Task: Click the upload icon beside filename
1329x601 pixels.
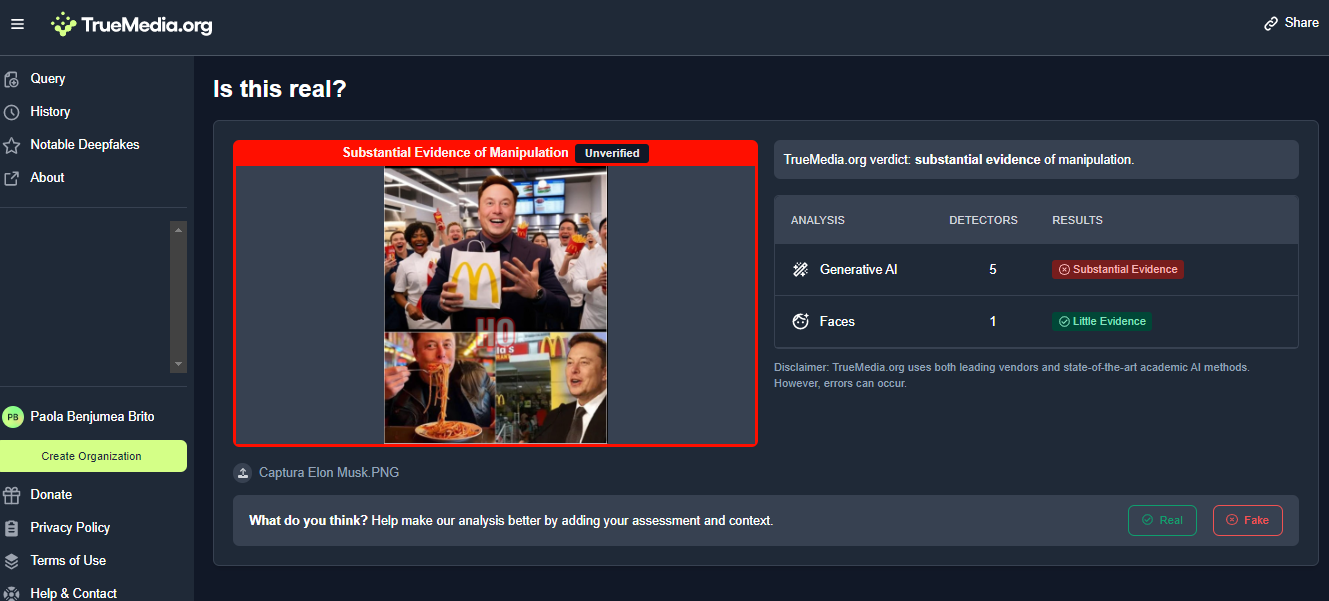Action: click(242, 472)
